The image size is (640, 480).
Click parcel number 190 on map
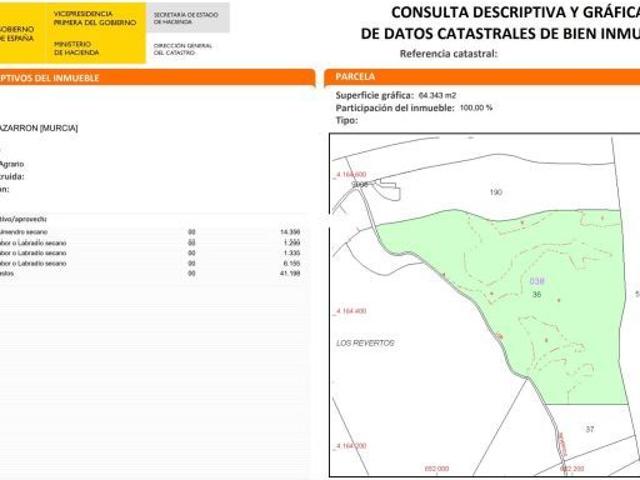tap(494, 191)
